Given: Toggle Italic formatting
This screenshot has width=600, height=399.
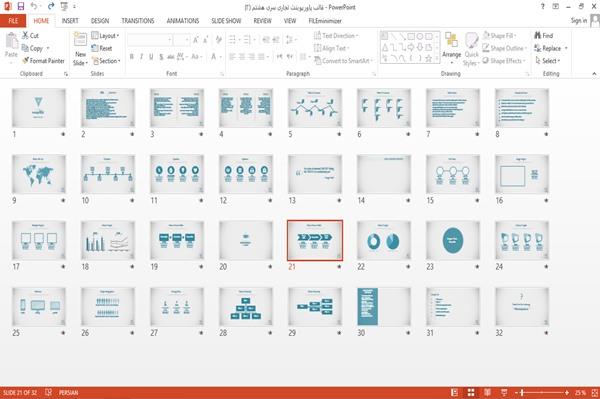Looking at the screenshot, I should [x=141, y=57].
